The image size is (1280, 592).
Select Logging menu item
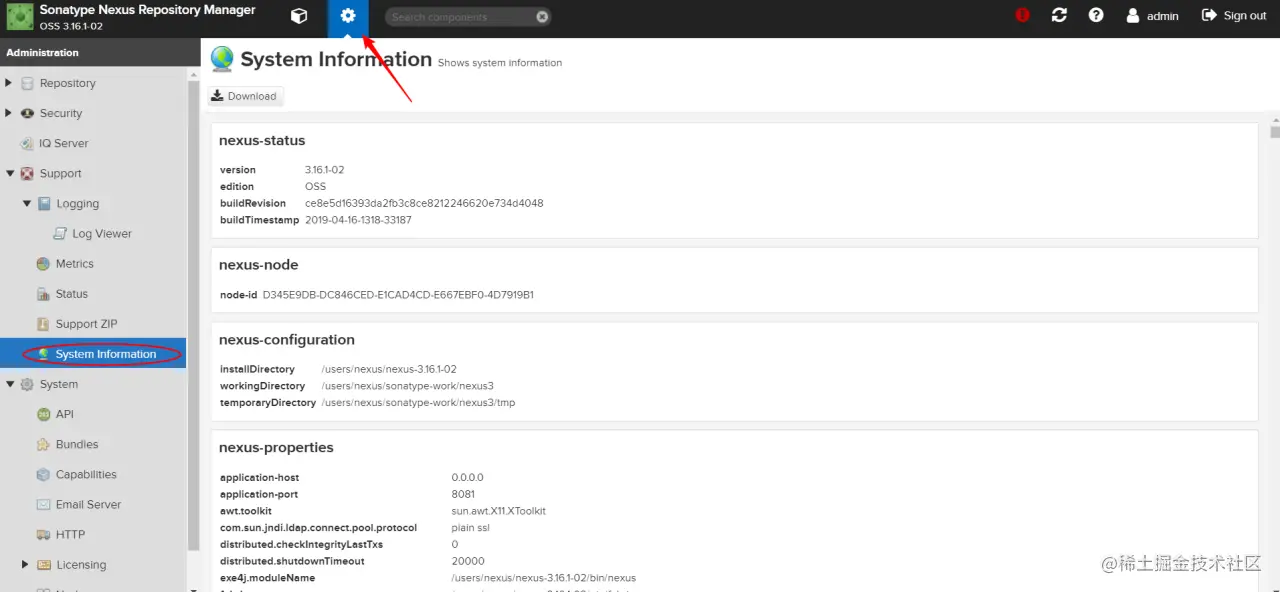(x=77, y=203)
